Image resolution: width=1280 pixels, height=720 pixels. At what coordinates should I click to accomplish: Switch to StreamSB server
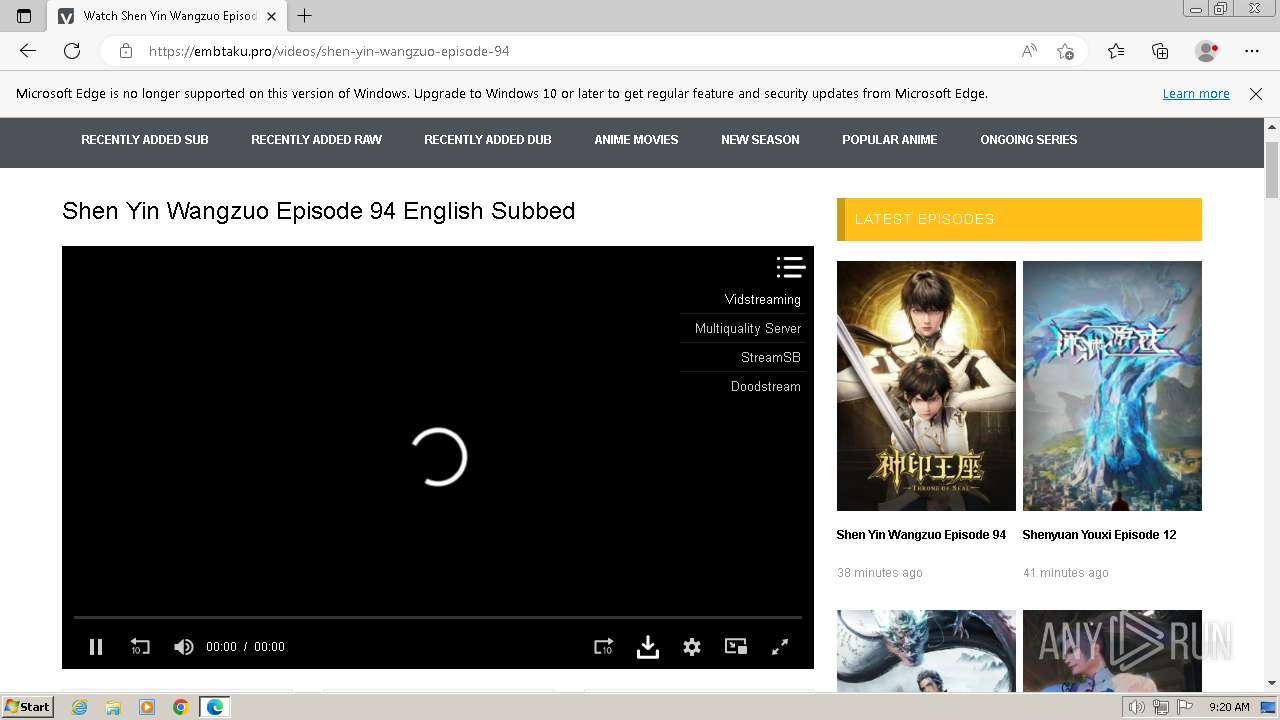coord(771,357)
